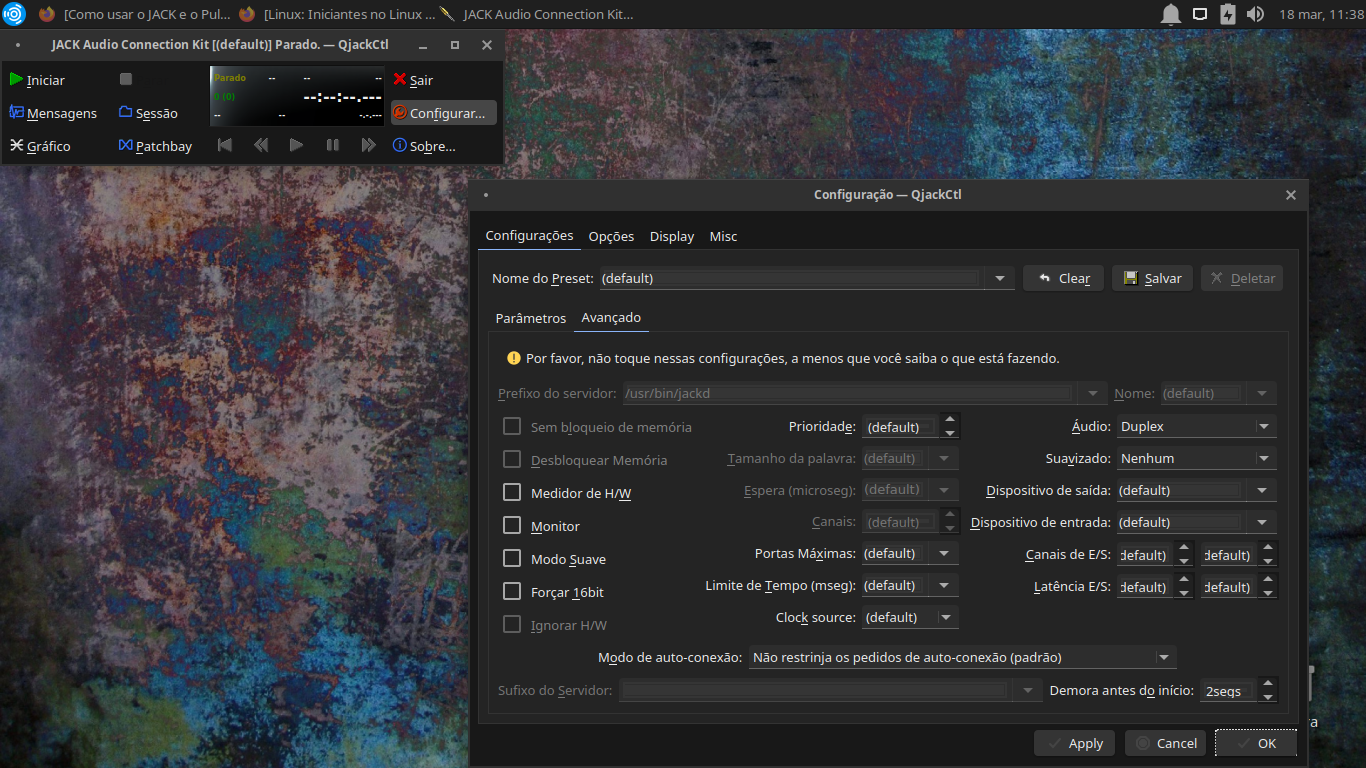
Task: Switch to the Parâmetros sub-tab
Action: [x=531, y=318]
